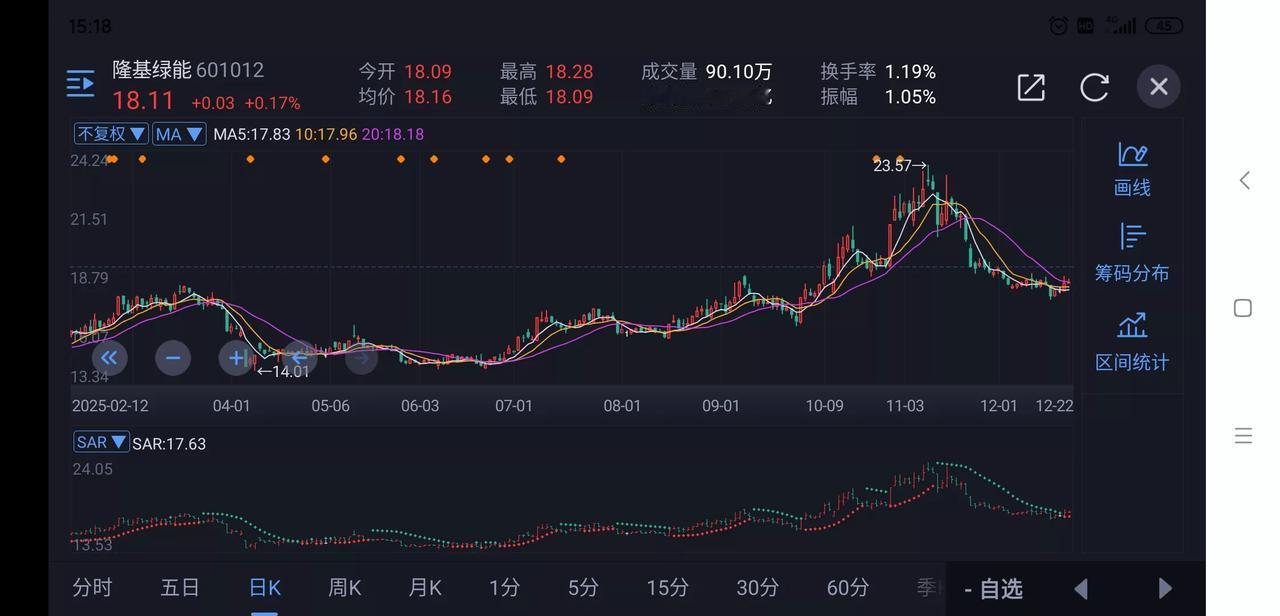Tap the 14.01 low price marker
This screenshot has width=1280, height=616.
pos(284,372)
